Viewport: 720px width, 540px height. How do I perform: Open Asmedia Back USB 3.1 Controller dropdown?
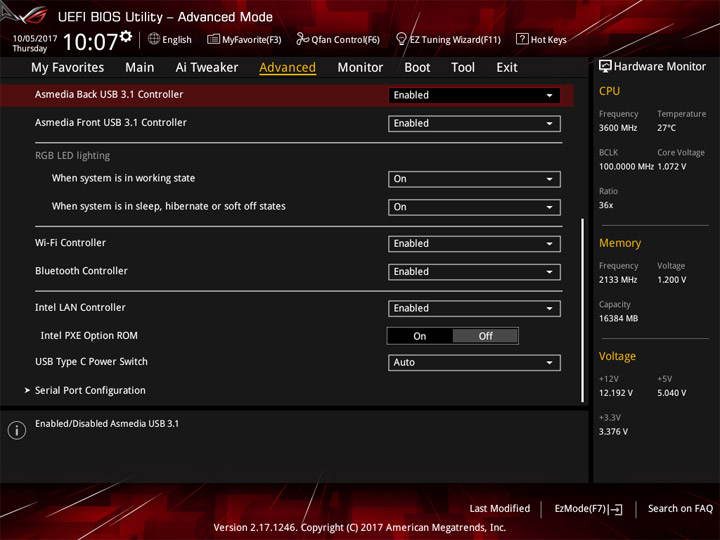[474, 96]
